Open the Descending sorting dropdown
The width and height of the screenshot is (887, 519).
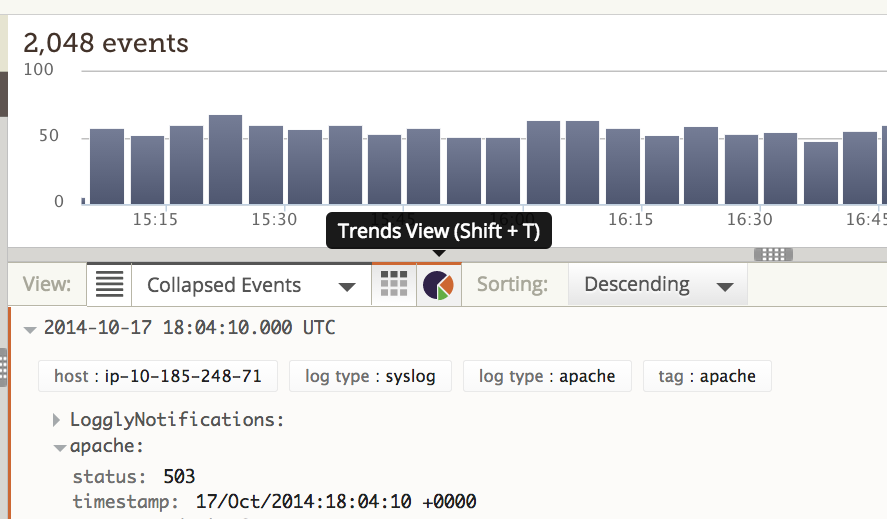coord(658,285)
